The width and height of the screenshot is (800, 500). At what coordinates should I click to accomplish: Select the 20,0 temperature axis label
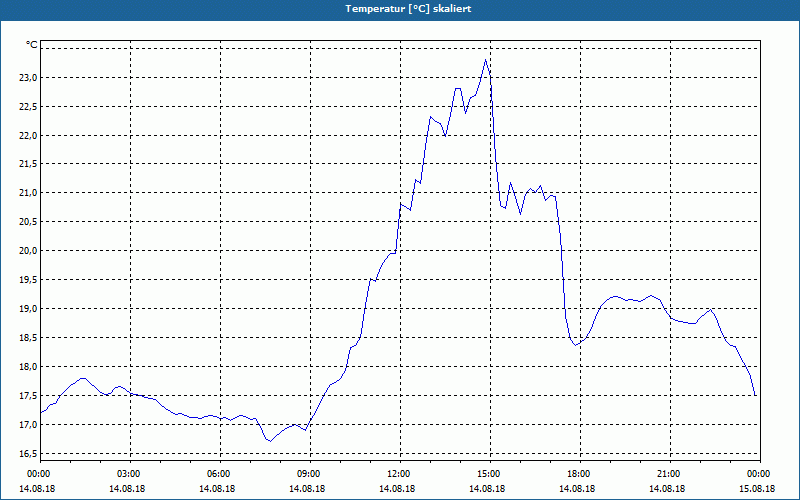28,251
